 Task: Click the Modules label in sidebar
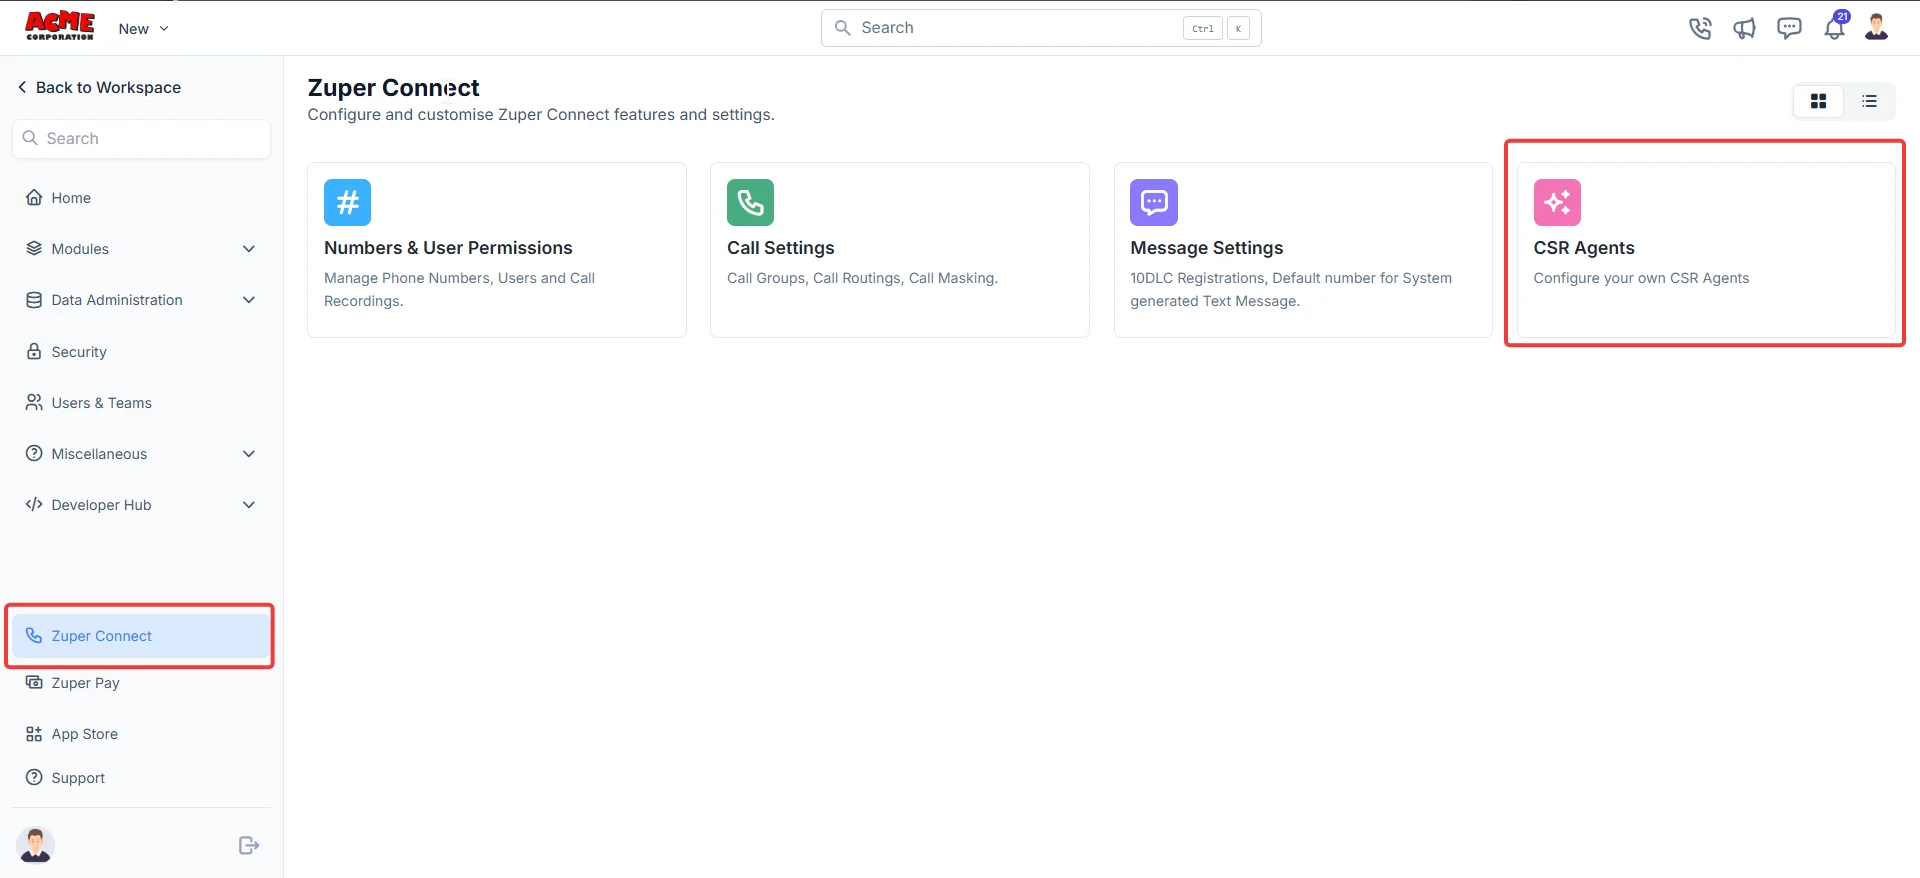coord(80,249)
